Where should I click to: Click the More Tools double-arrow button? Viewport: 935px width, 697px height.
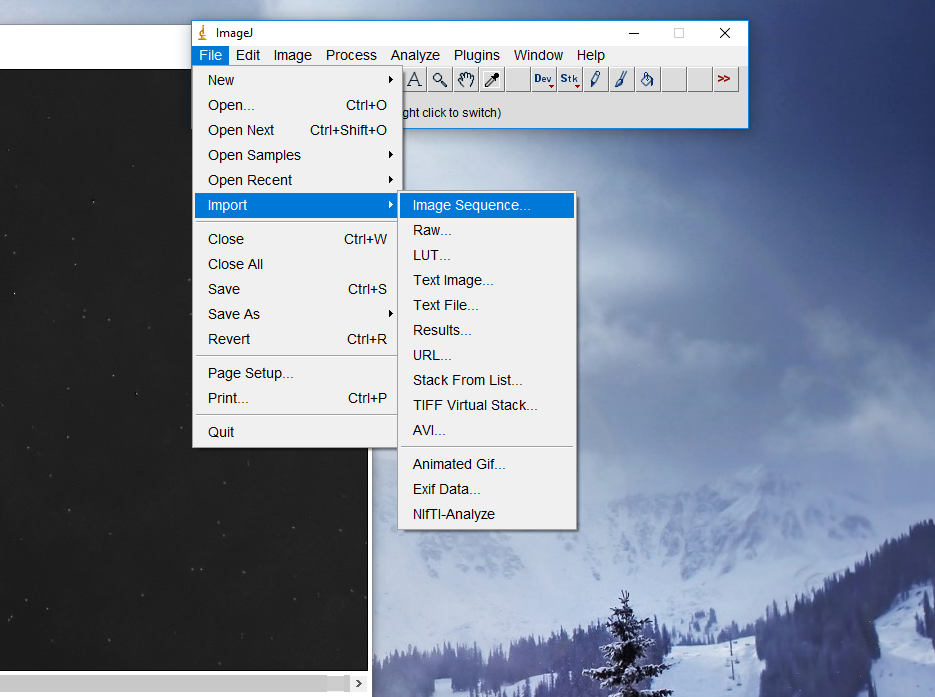pos(725,80)
